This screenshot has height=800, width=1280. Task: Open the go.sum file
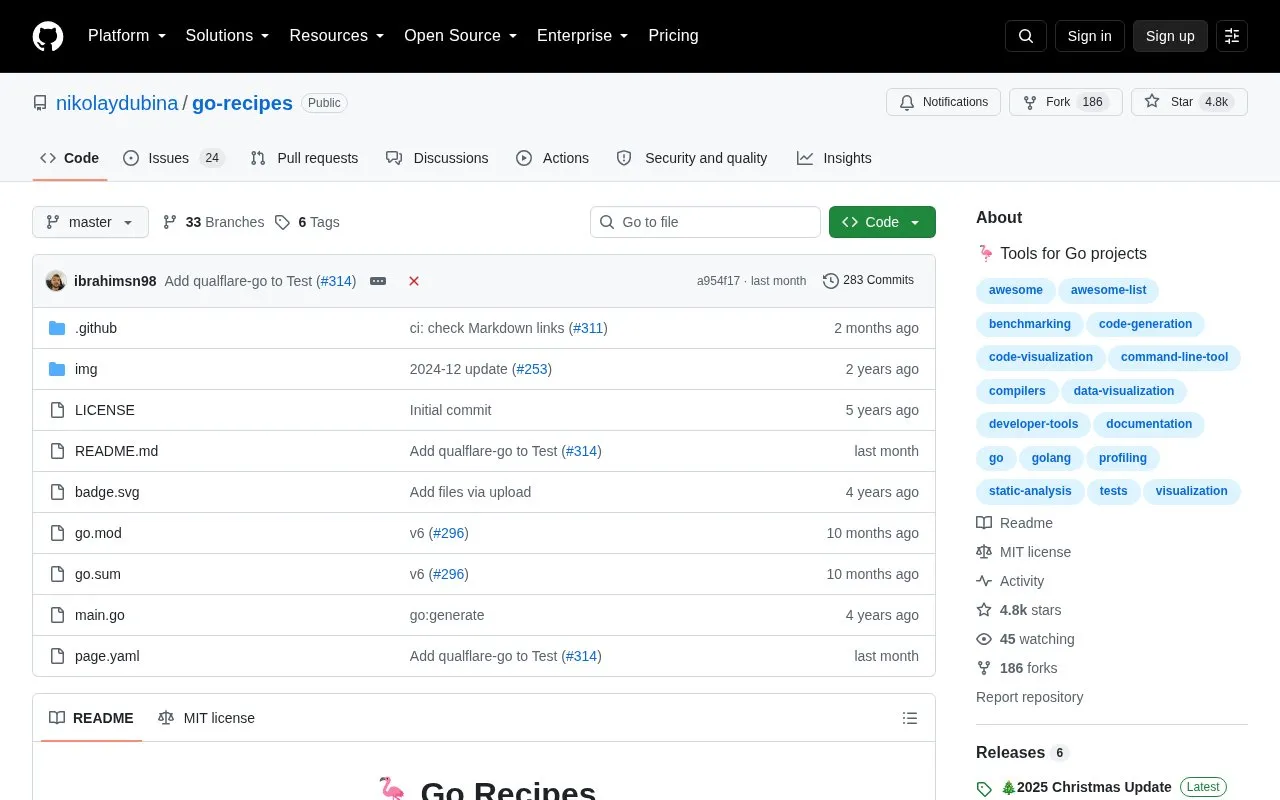(98, 574)
